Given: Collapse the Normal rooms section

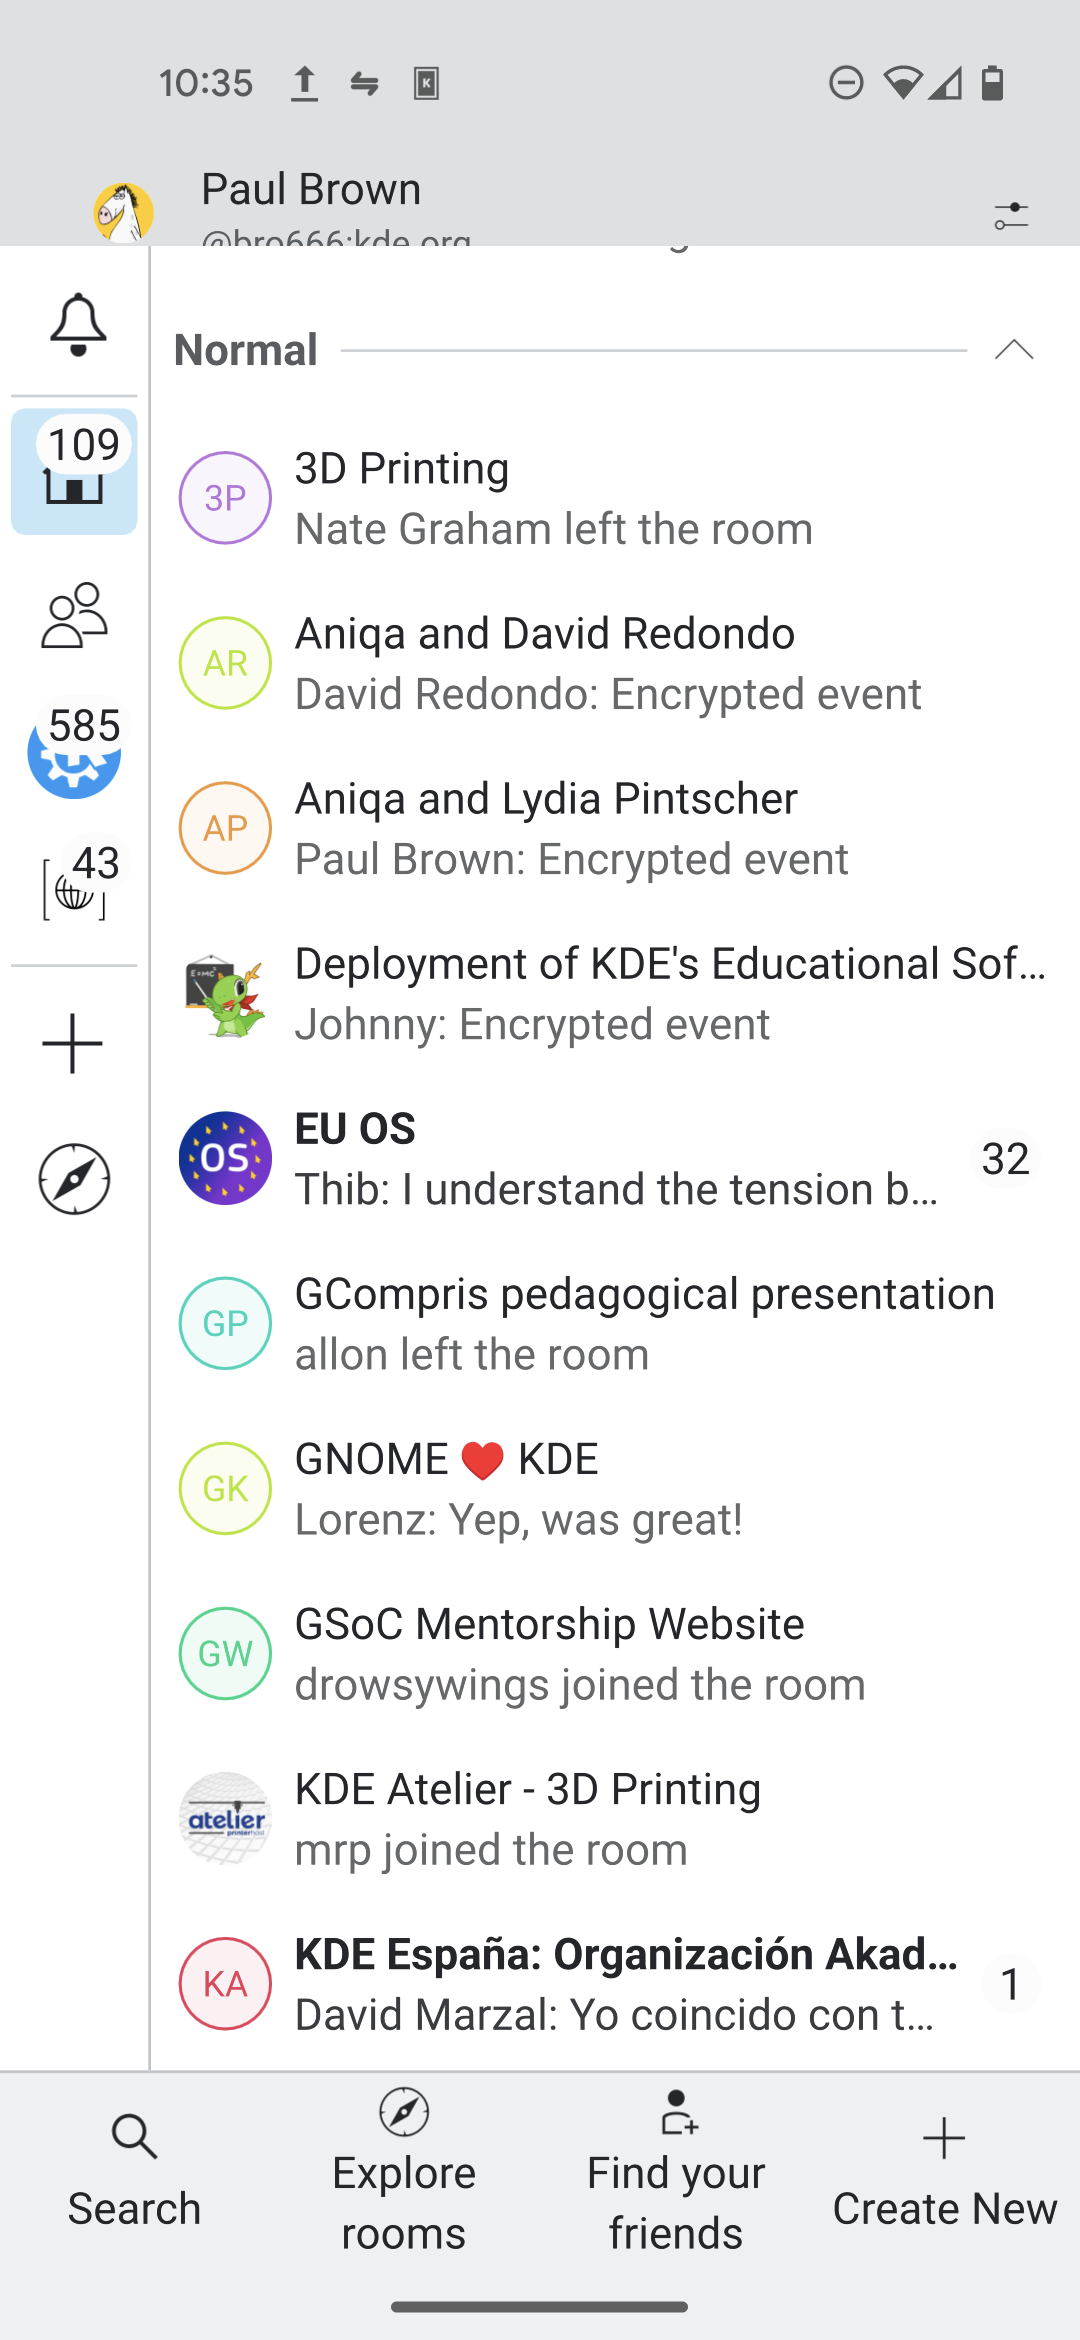Looking at the screenshot, I should [x=1014, y=350].
